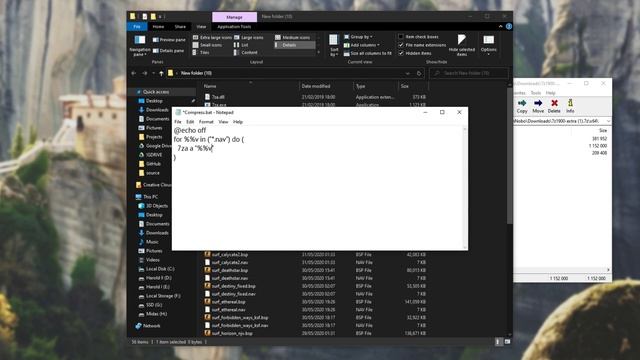
Task: Open Application Tools ribbon tab
Action: tap(234, 27)
